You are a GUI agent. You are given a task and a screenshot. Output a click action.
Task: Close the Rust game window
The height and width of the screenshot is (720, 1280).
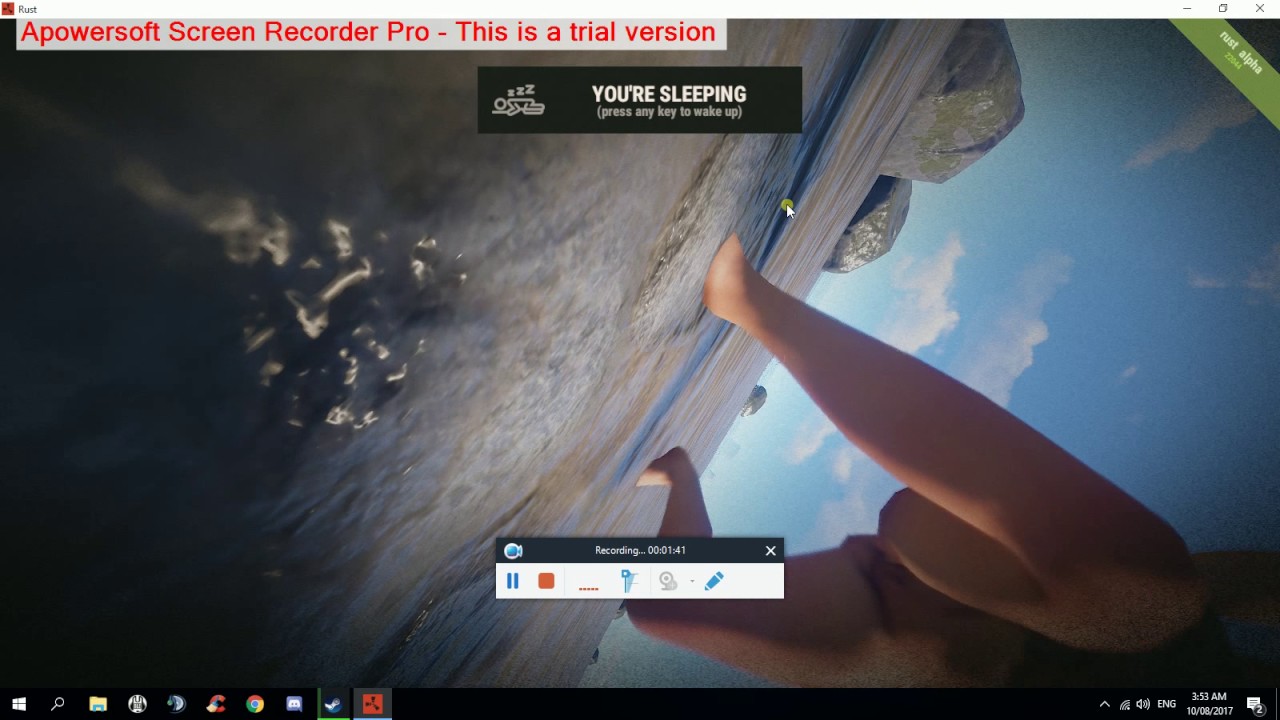tap(1260, 9)
